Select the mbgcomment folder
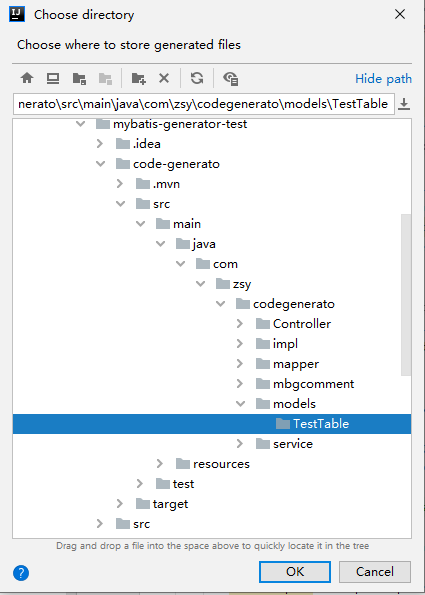425x595 pixels. point(305,384)
